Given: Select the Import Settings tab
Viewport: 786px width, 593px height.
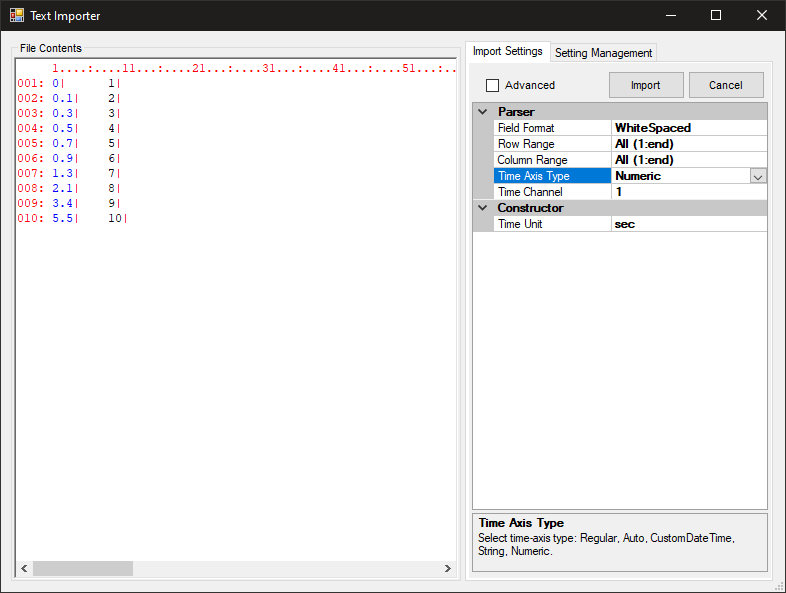Looking at the screenshot, I should pyautogui.click(x=507, y=51).
